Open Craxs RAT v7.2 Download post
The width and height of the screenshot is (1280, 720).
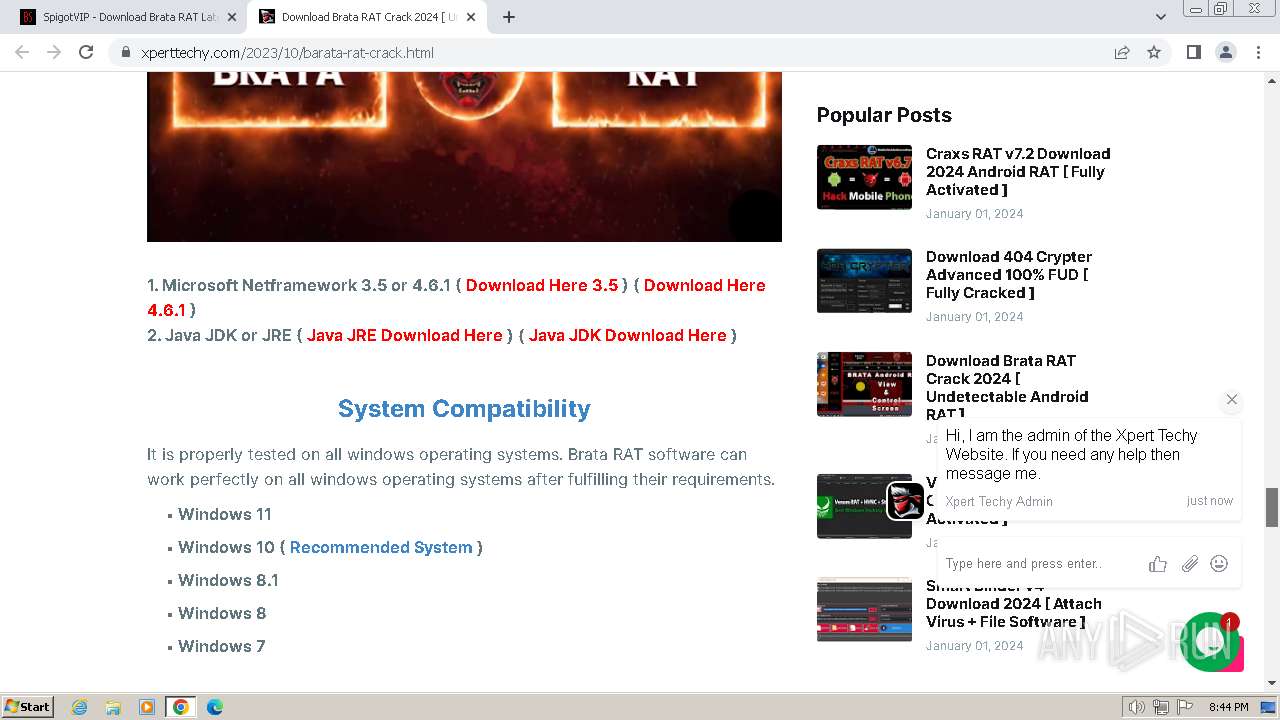(x=1018, y=171)
